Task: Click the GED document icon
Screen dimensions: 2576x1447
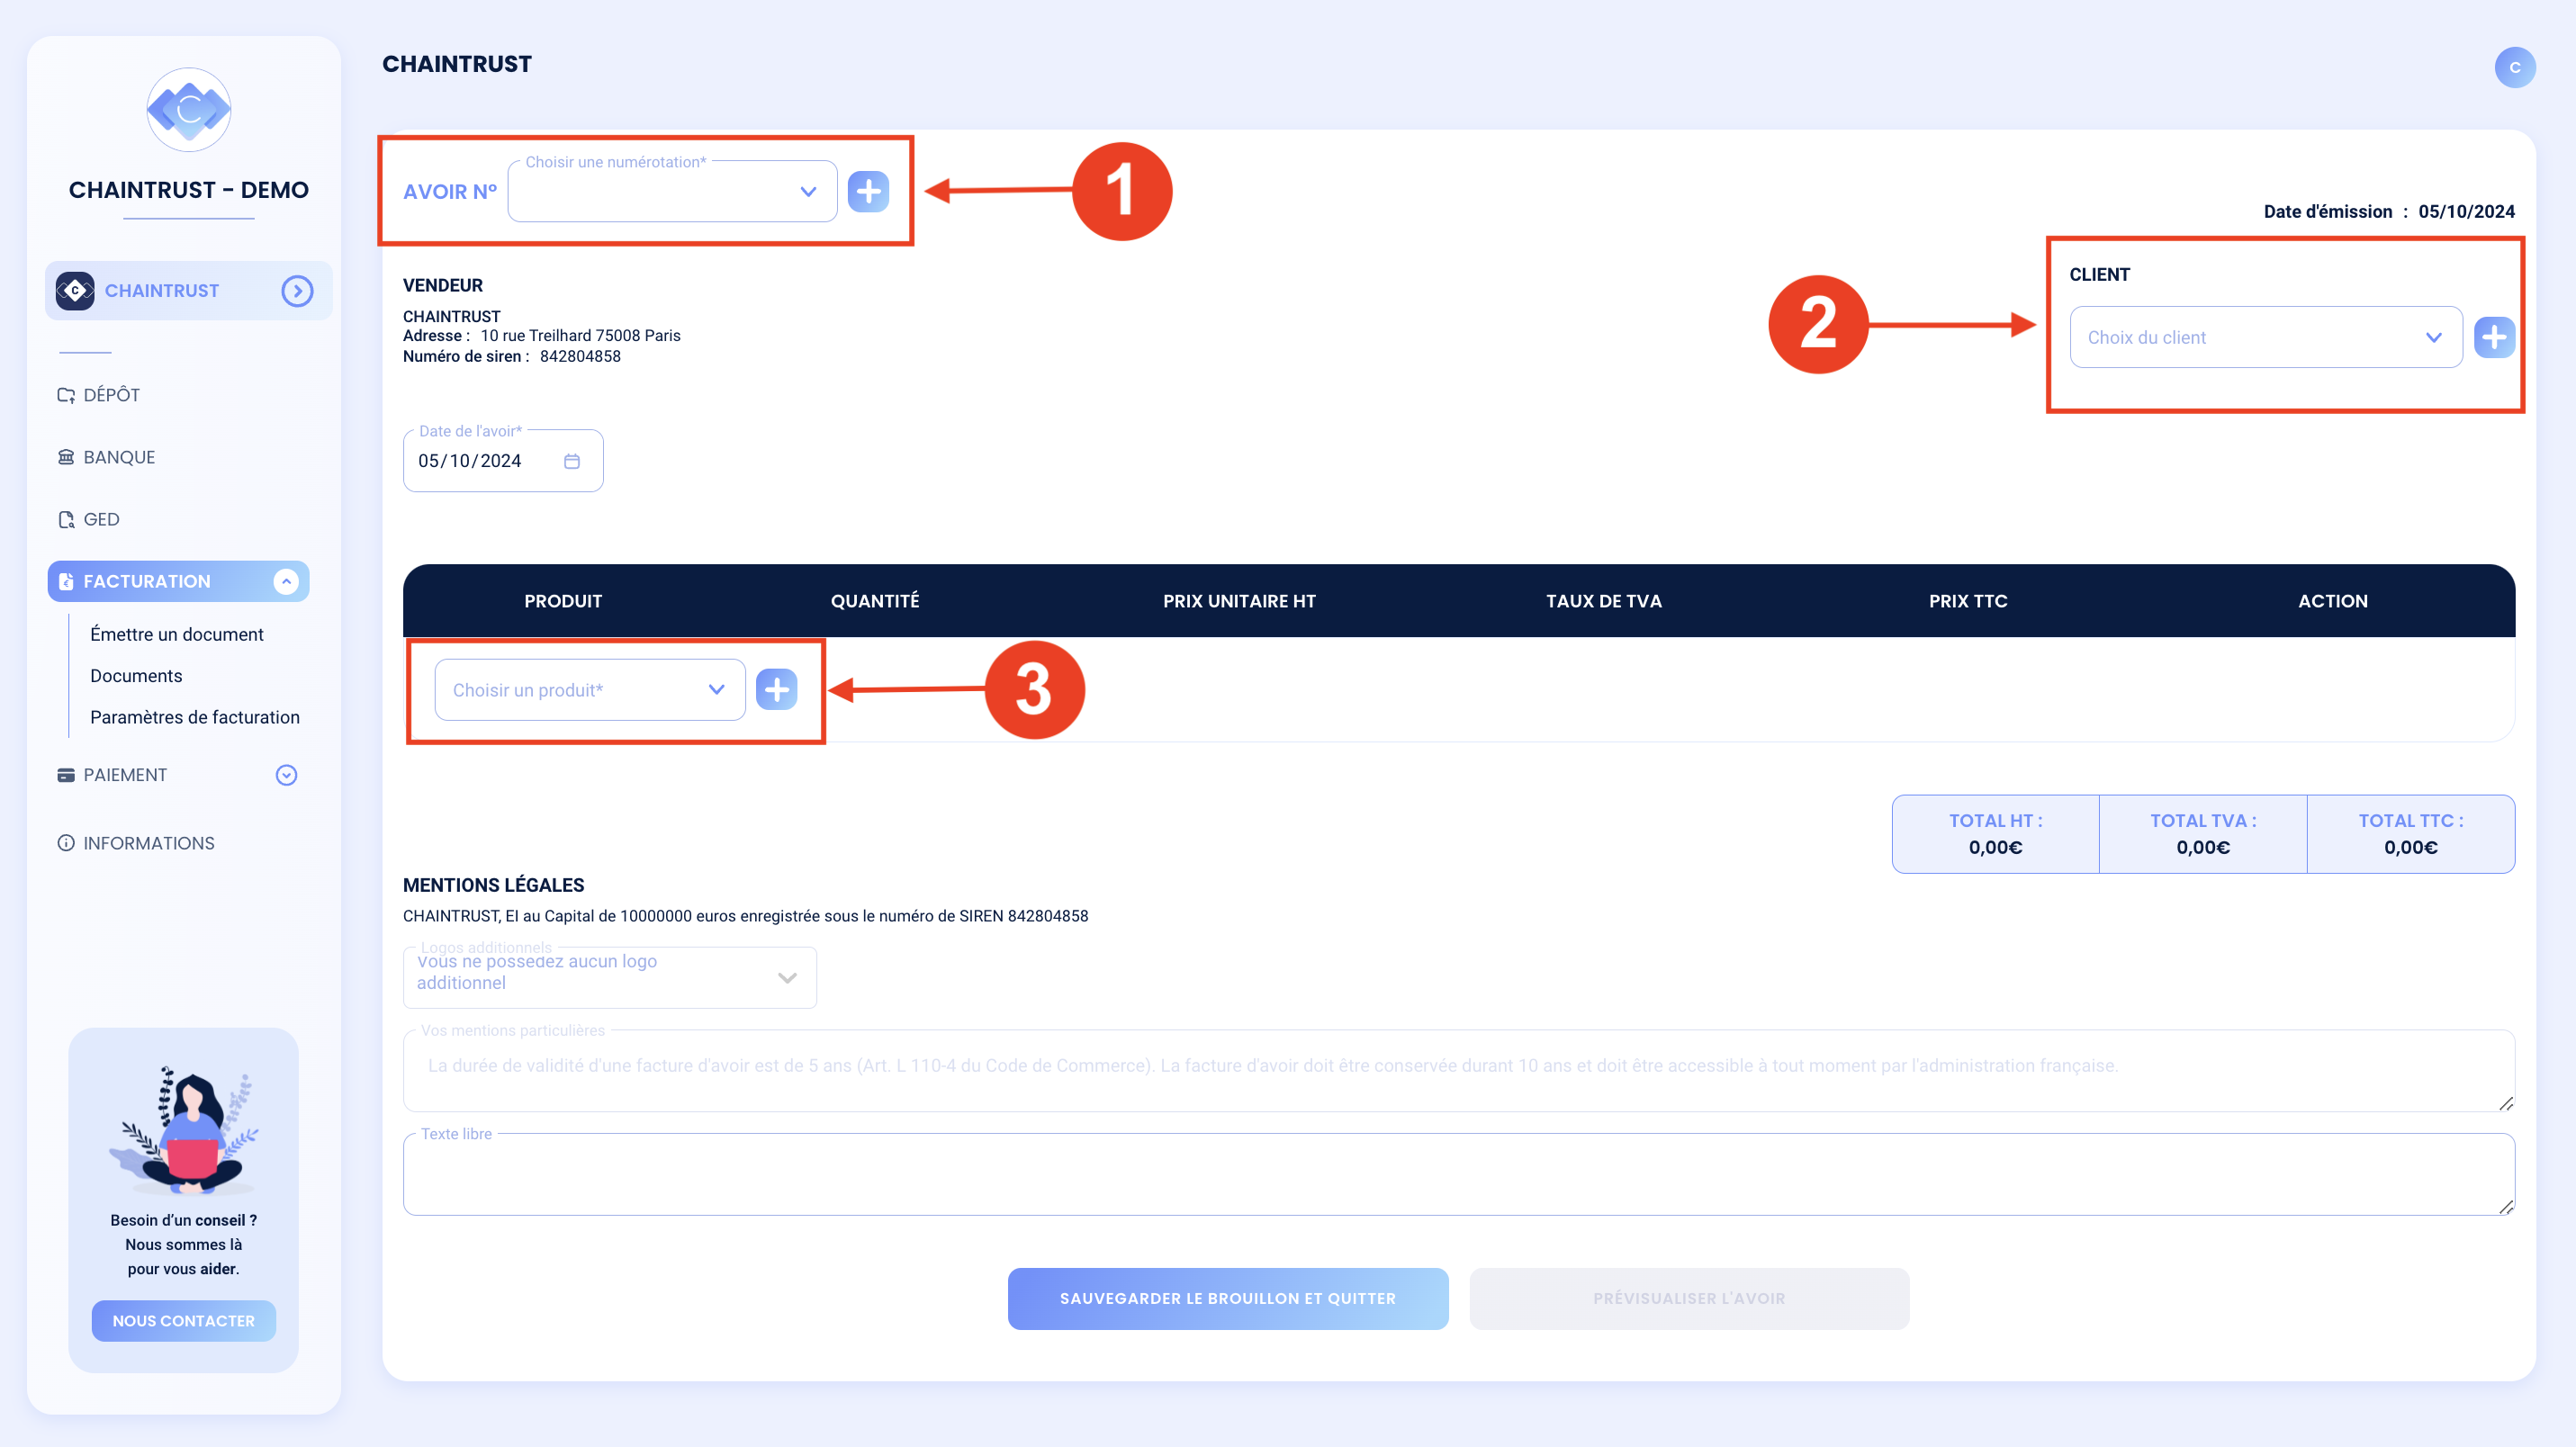Action: pyautogui.click(x=66, y=519)
